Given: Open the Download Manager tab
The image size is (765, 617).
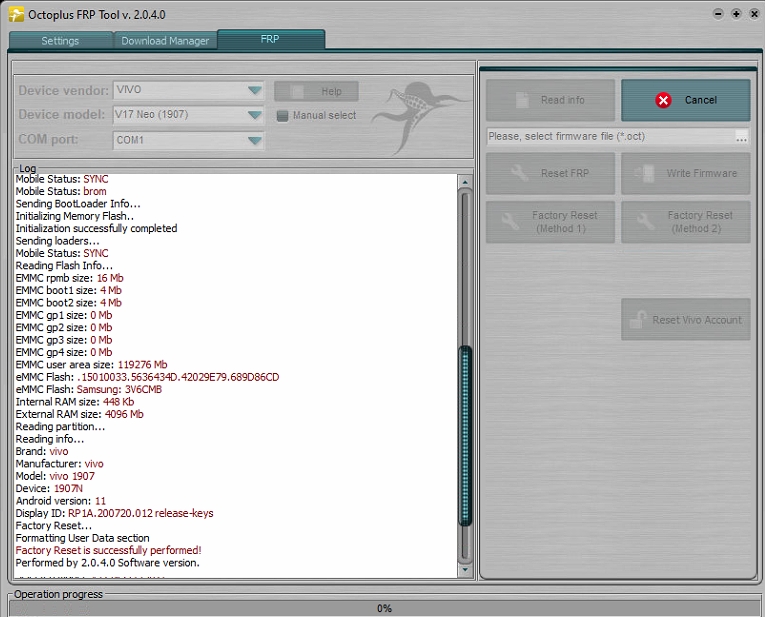Looking at the screenshot, I should (x=165, y=40).
